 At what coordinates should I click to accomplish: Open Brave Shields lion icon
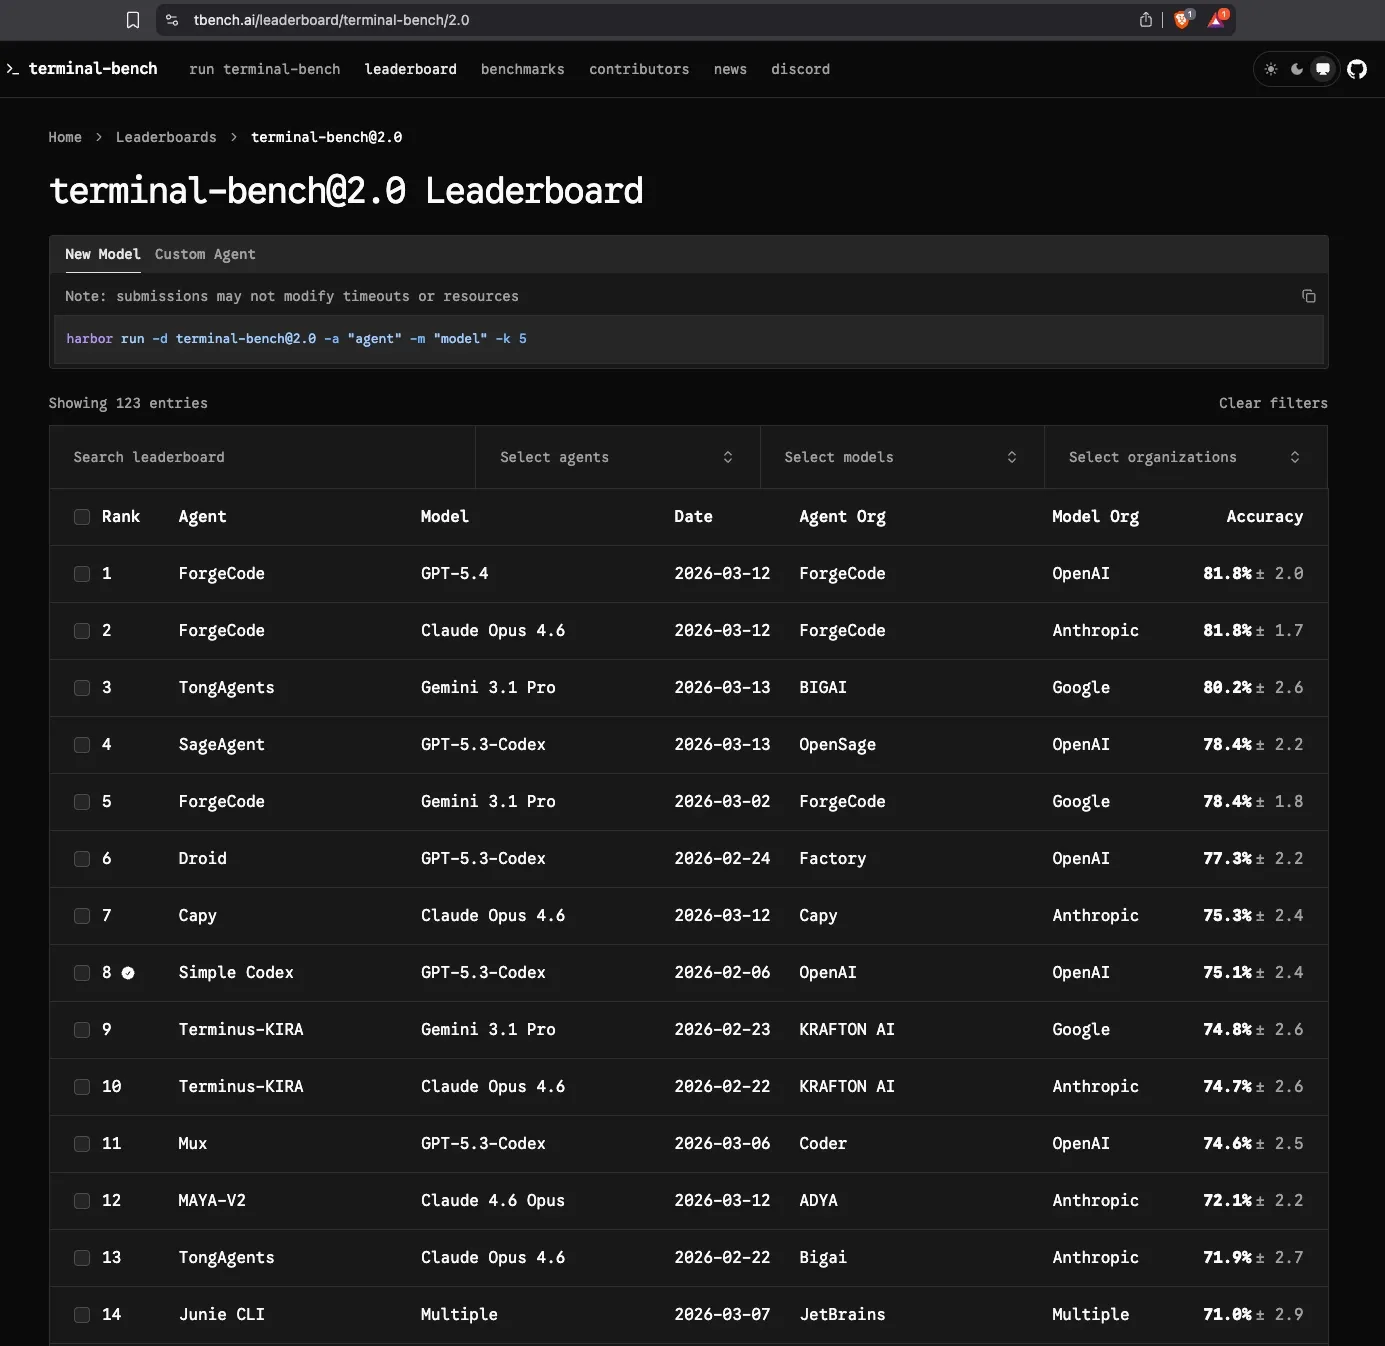(x=1183, y=20)
